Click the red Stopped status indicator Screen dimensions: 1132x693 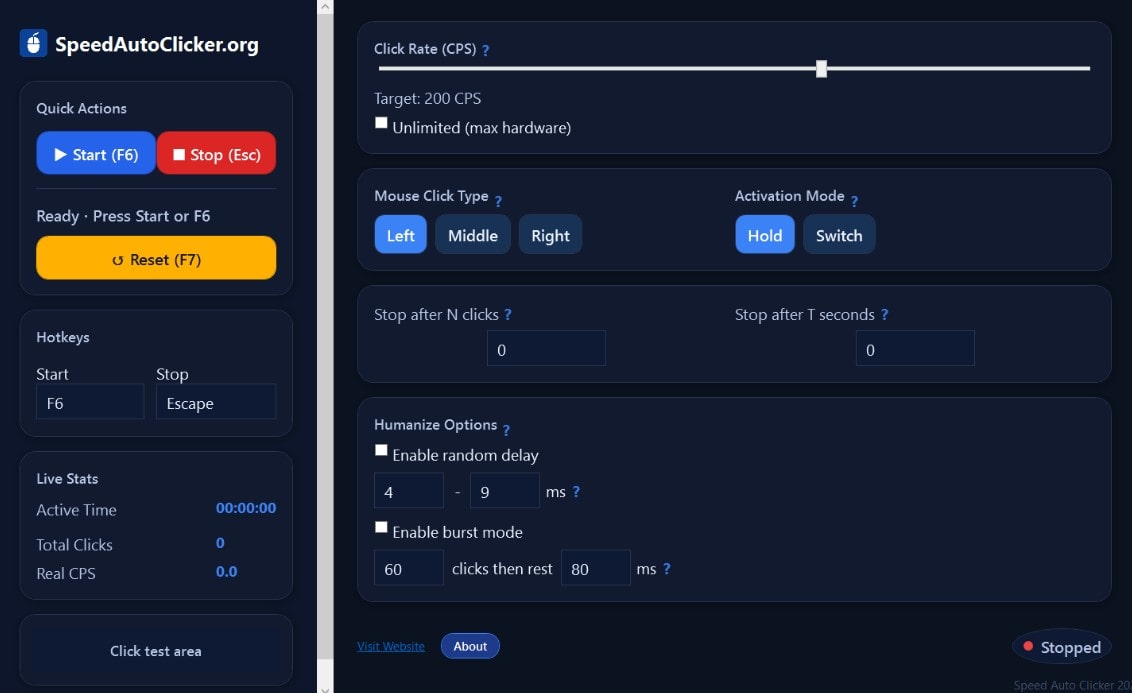1062,647
